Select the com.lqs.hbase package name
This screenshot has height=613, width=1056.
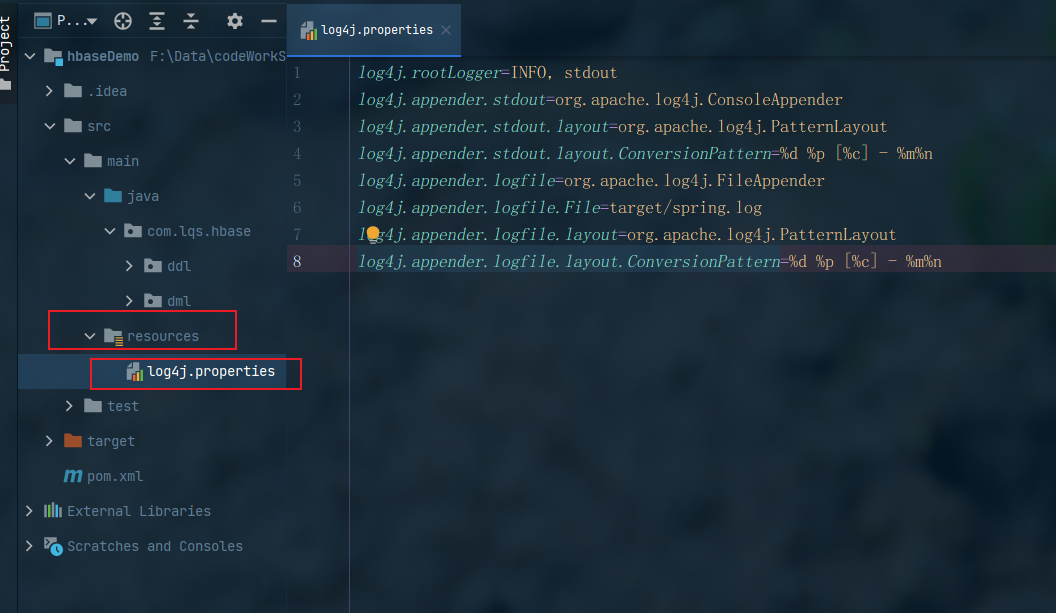[199, 231]
